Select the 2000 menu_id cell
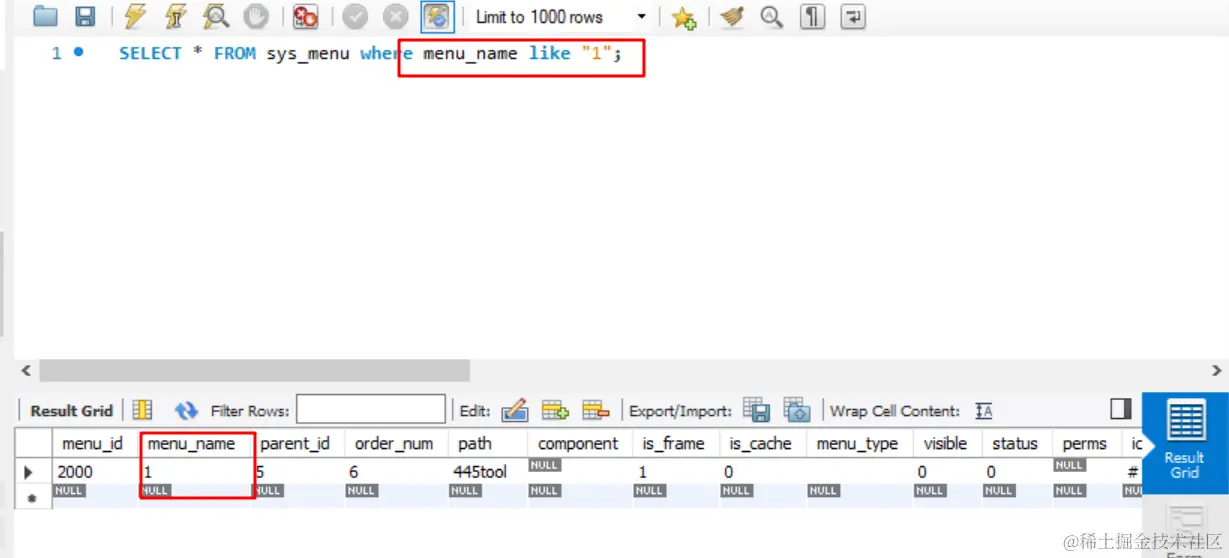Viewport: 1229px width, 558px height. 95,471
